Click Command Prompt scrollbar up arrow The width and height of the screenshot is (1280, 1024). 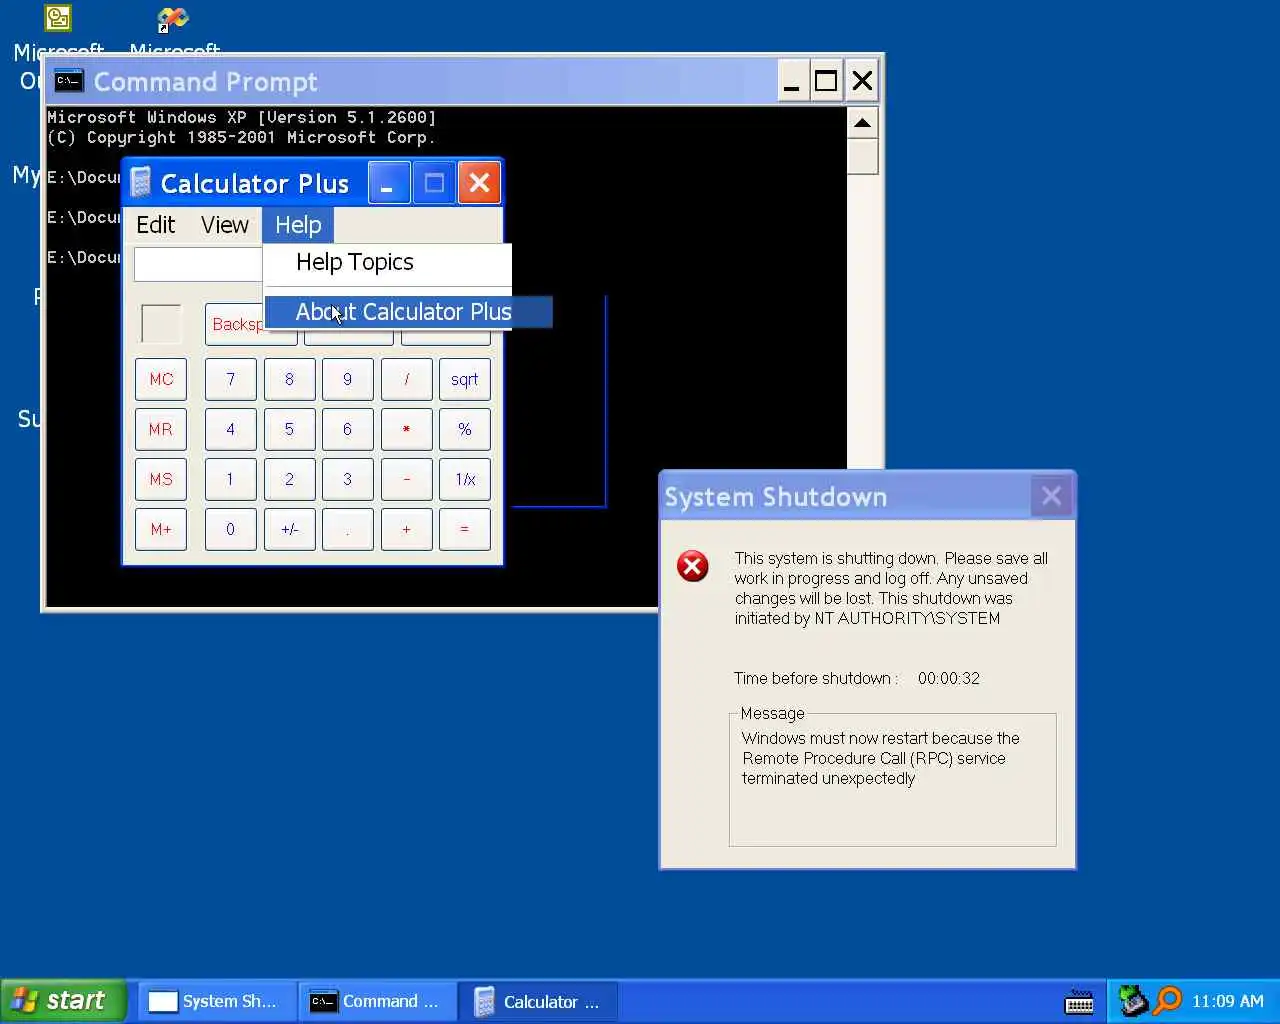click(x=862, y=123)
